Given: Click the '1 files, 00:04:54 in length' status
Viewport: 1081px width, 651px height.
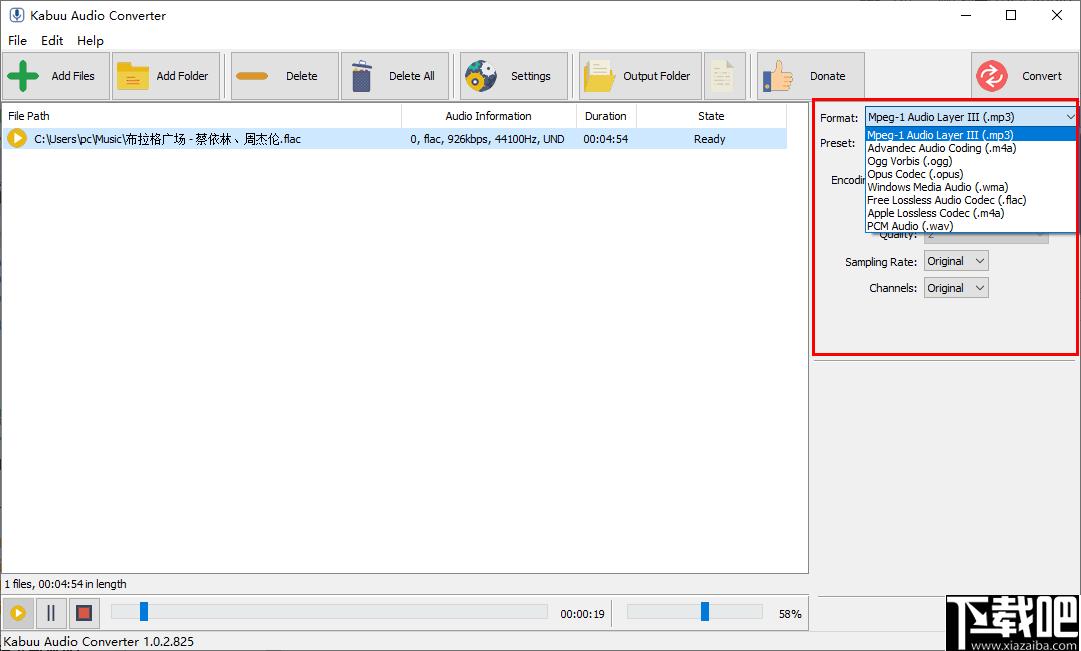Looking at the screenshot, I should point(65,584).
